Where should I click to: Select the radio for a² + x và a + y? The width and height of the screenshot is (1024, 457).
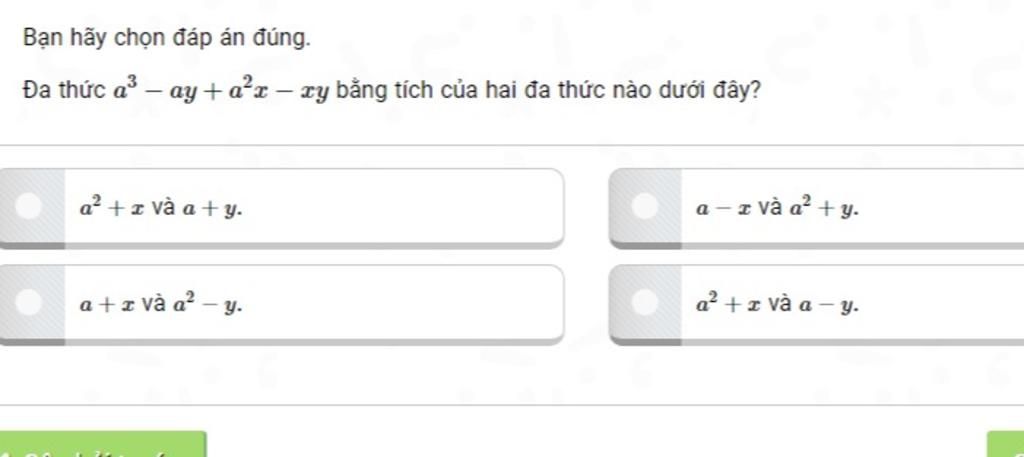coord(29,206)
